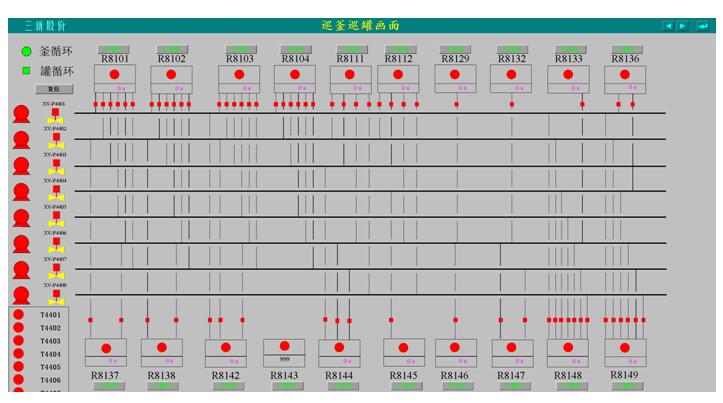This screenshot has width=723, height=403.
Task: Toggle the red status light for tank T4404
Action: [18, 354]
